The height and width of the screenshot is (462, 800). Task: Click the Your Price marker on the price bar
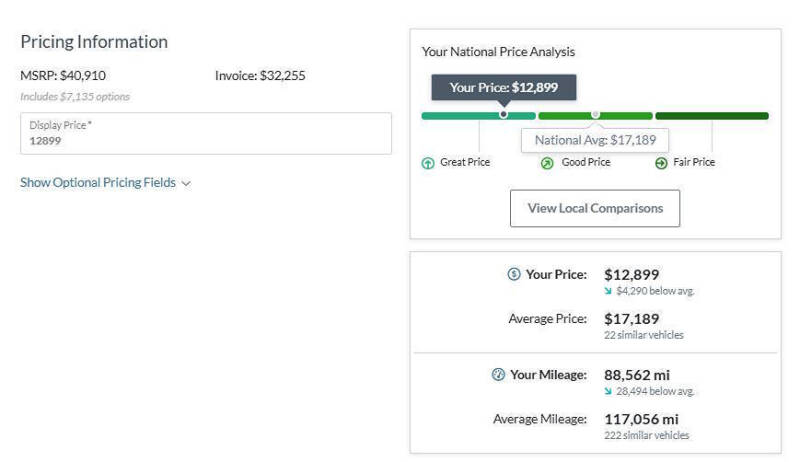click(504, 114)
